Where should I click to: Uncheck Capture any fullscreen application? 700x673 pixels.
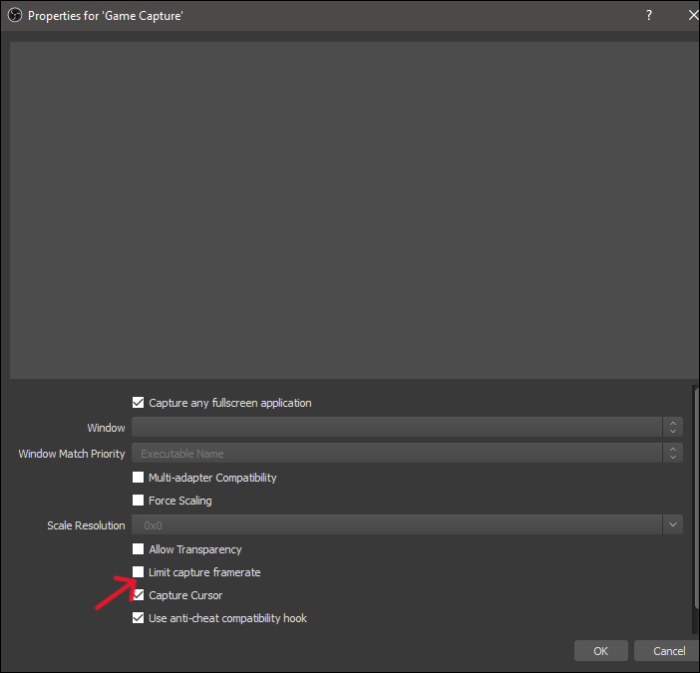pos(139,403)
